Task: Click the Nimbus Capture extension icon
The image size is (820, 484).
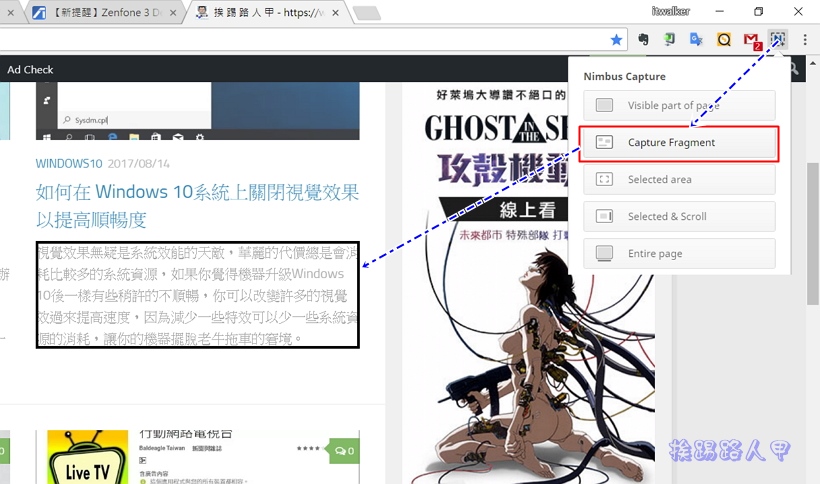Action: (778, 39)
